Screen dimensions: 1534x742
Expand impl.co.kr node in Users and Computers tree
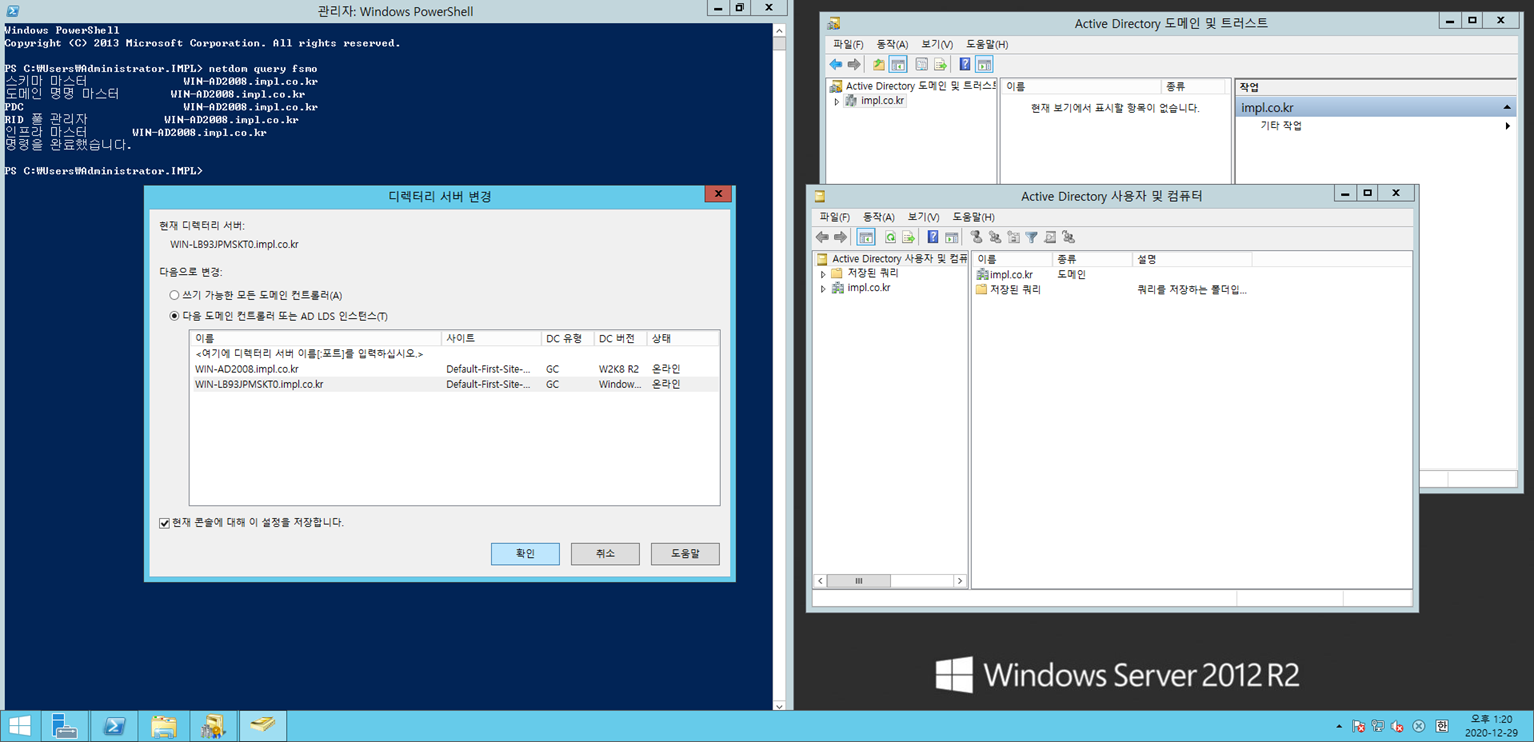coord(823,288)
